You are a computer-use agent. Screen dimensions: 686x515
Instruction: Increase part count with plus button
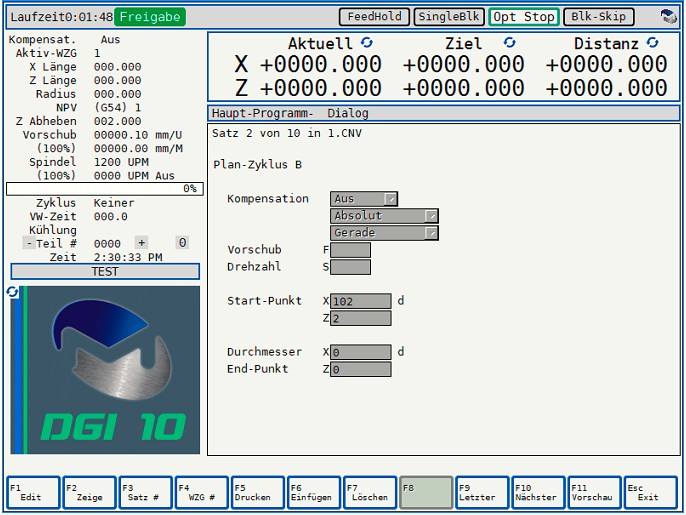[x=141, y=243]
